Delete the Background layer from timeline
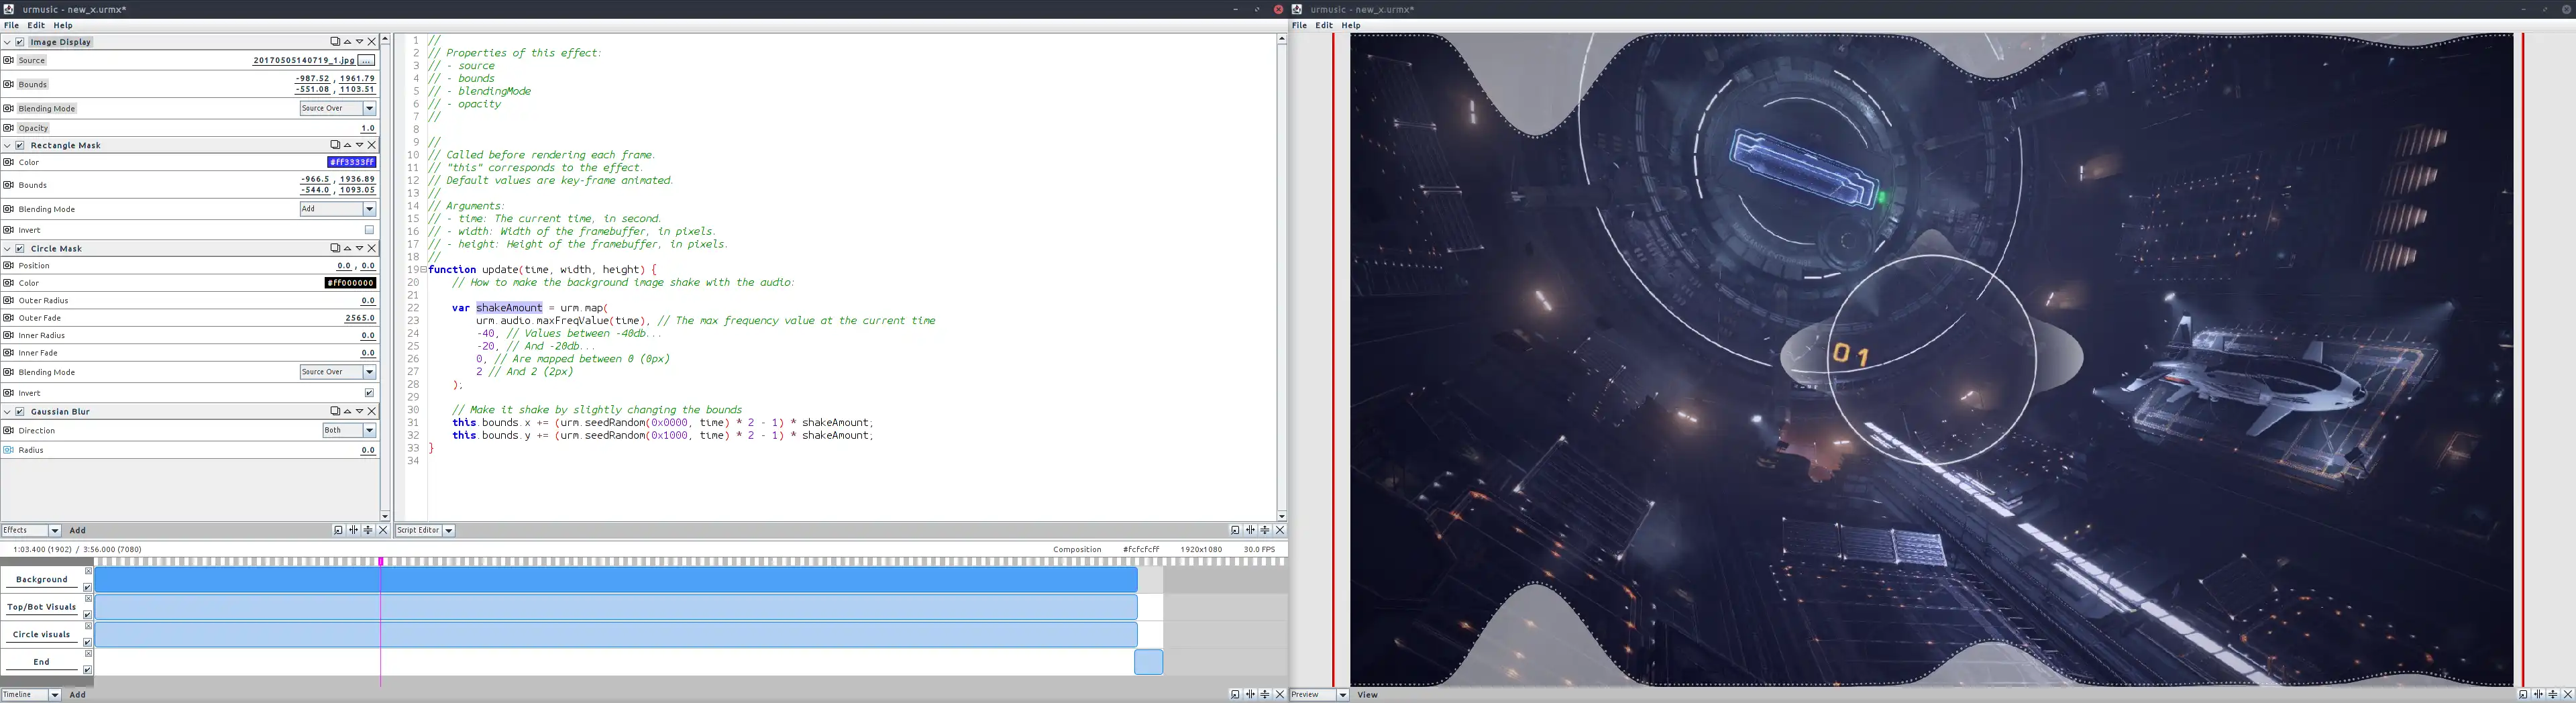The image size is (2576, 703). 88,572
